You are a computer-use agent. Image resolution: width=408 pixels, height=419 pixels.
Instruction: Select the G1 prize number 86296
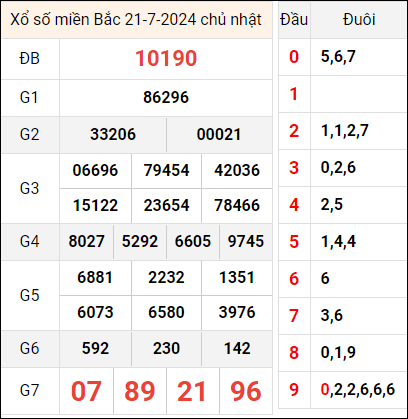pos(166,97)
